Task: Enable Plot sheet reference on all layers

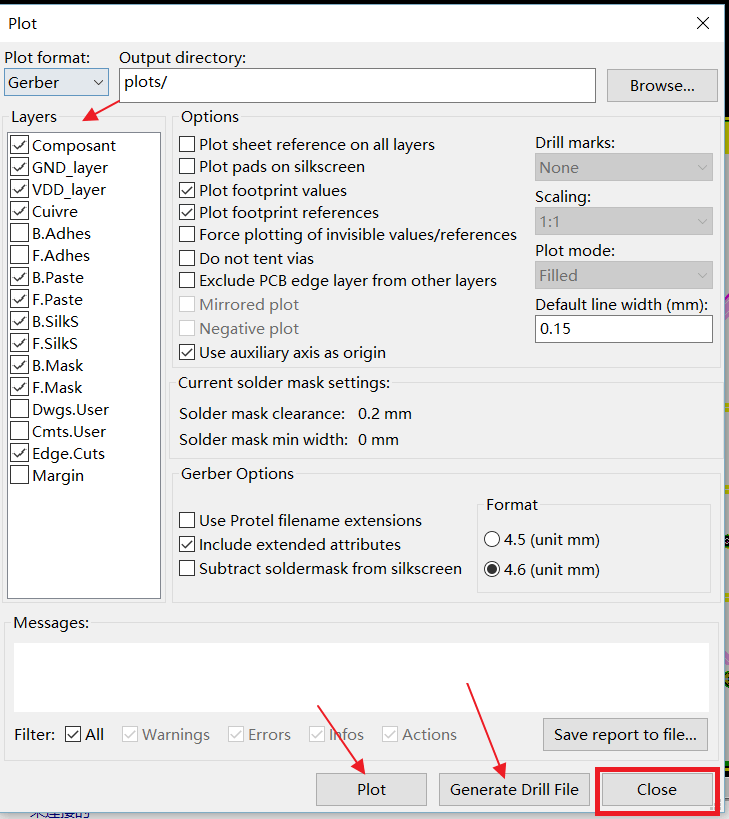Action: pos(187,145)
